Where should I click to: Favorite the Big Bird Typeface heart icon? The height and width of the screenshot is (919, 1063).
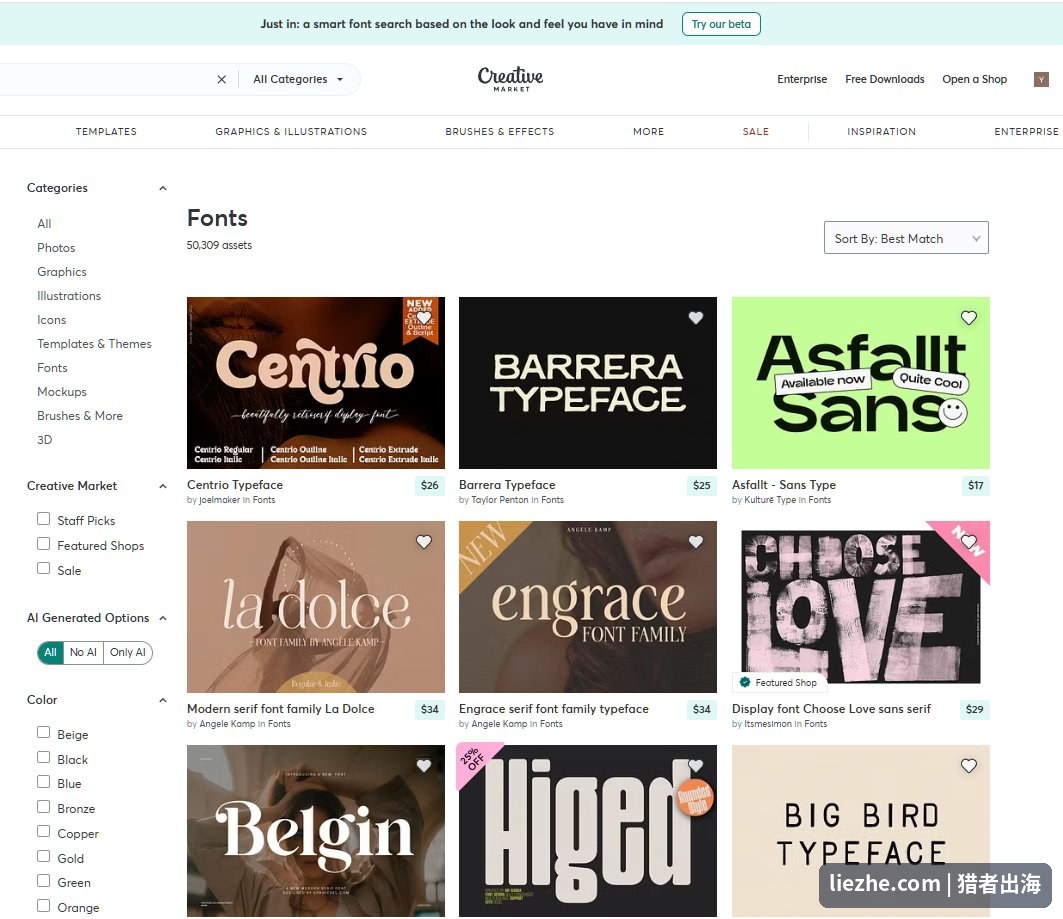[x=969, y=765]
